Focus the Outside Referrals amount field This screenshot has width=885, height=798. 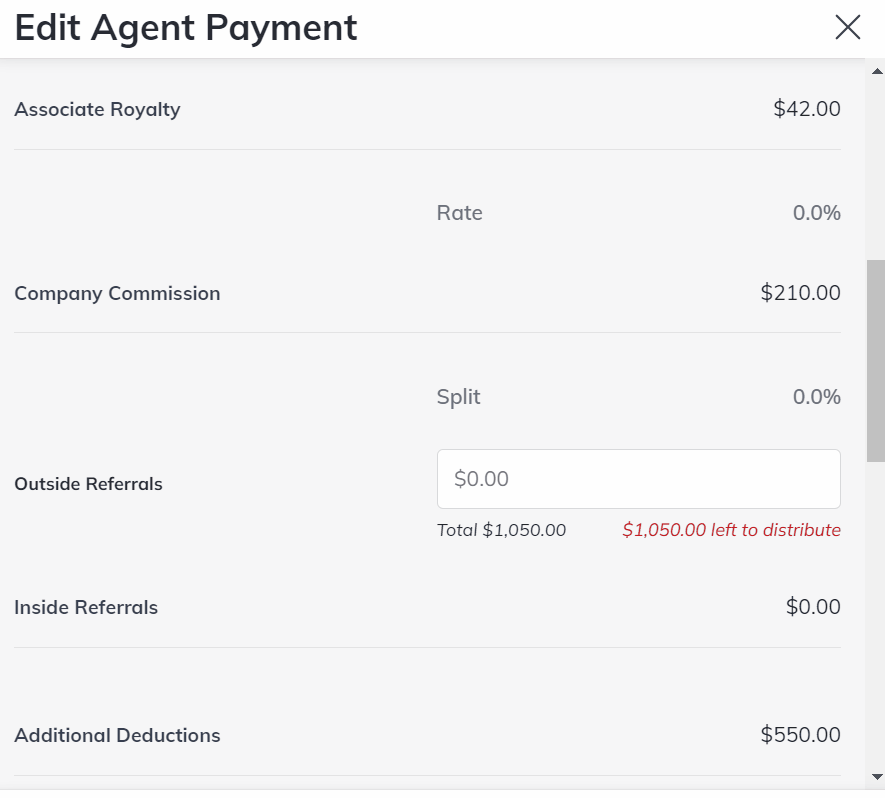click(x=638, y=479)
